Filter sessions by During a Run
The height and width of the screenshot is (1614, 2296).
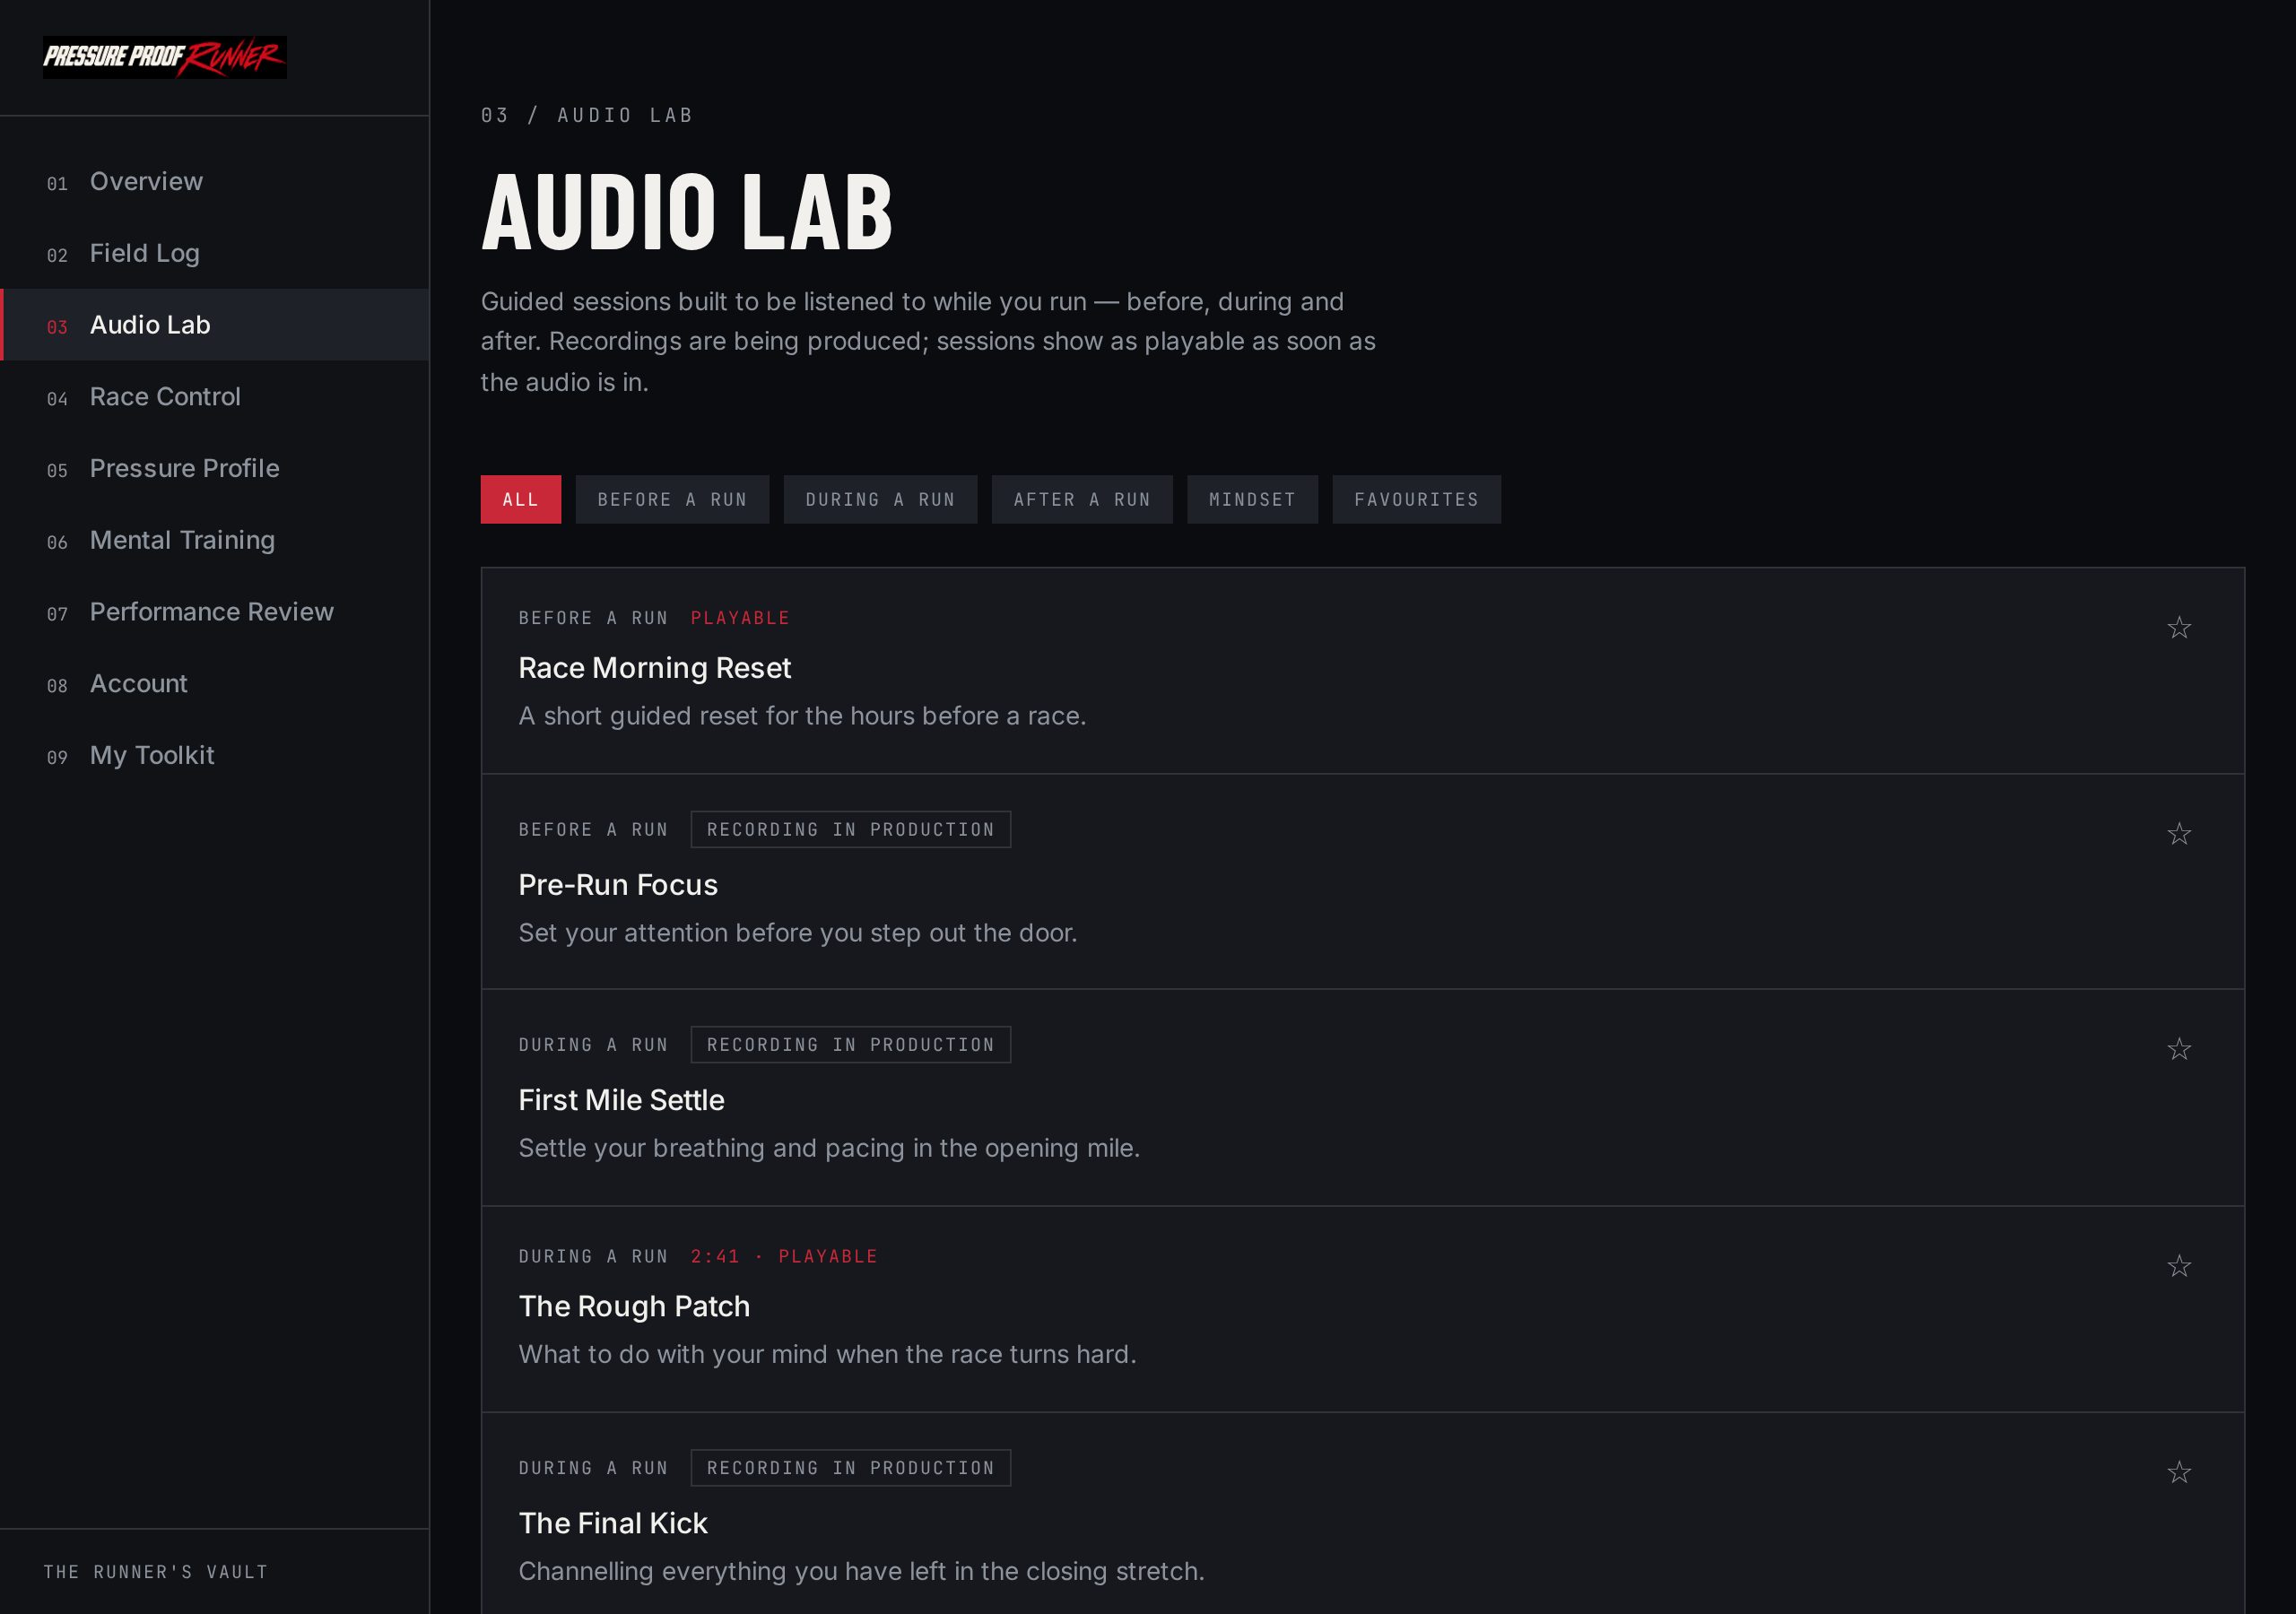pyautogui.click(x=880, y=499)
